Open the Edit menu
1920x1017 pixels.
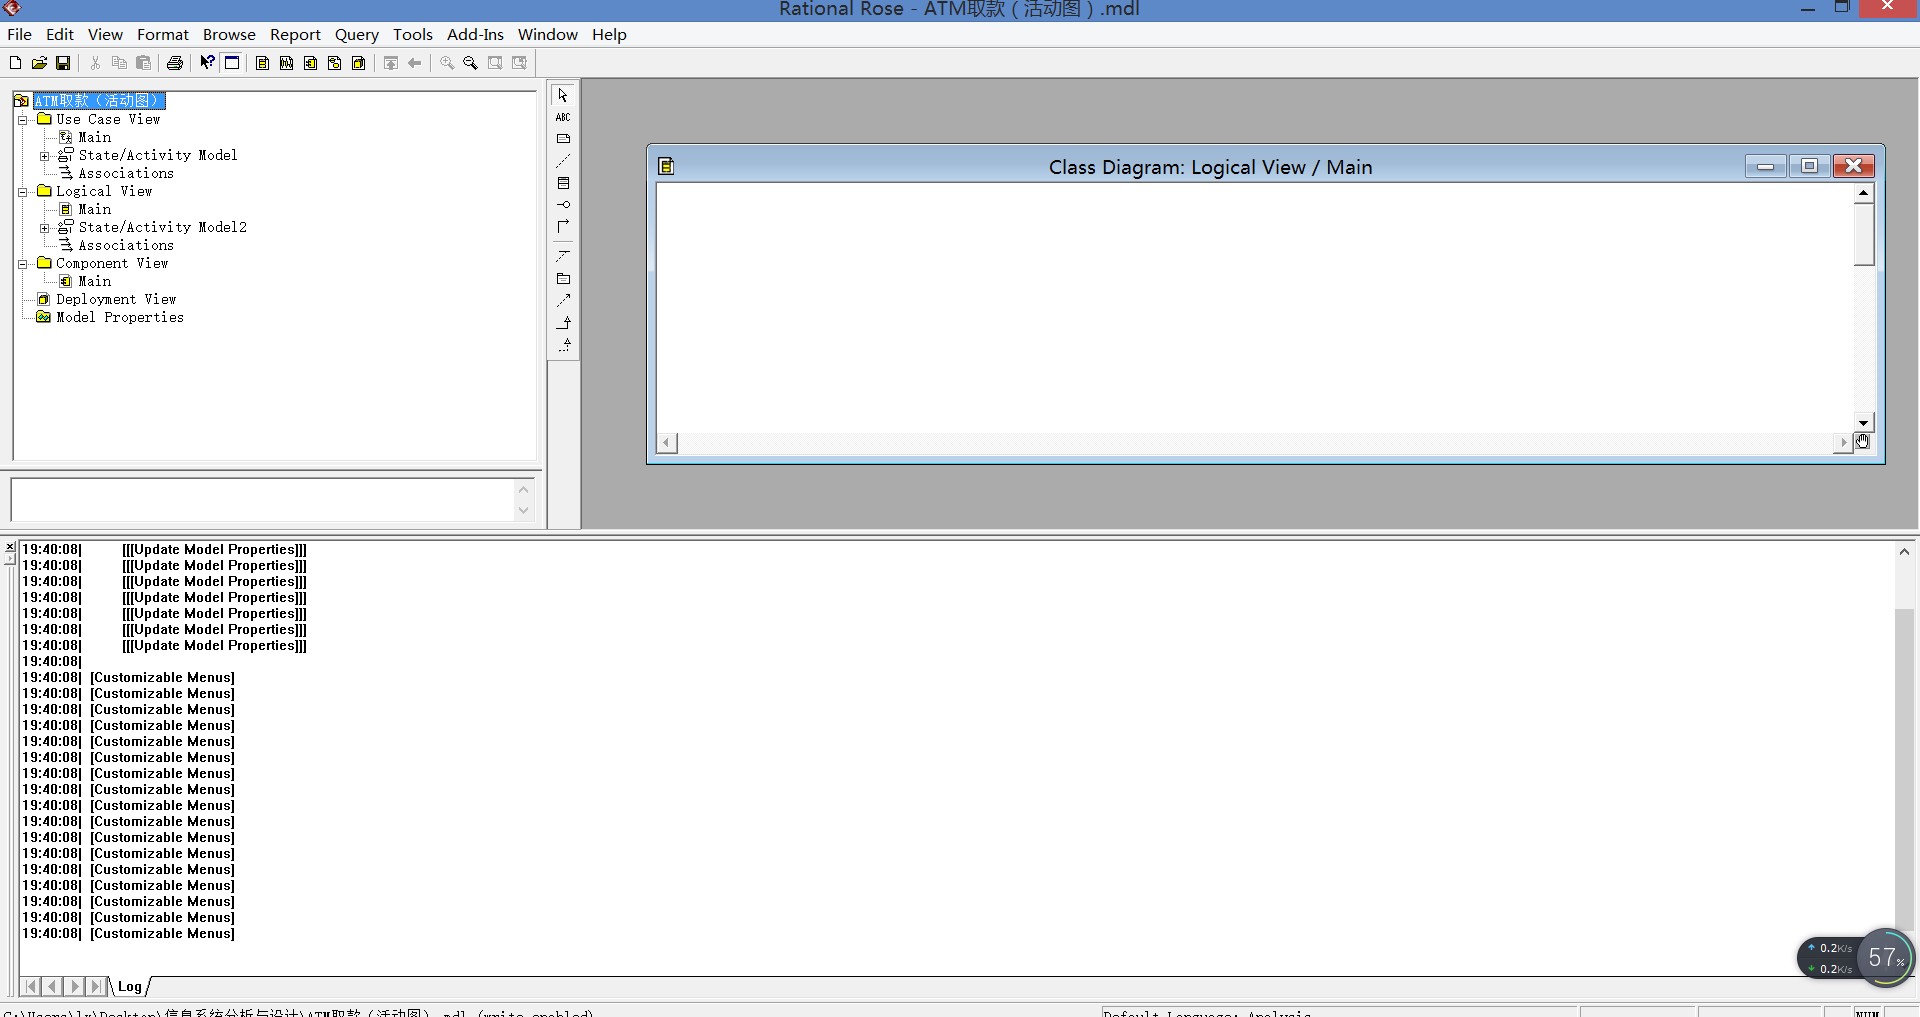click(x=60, y=34)
